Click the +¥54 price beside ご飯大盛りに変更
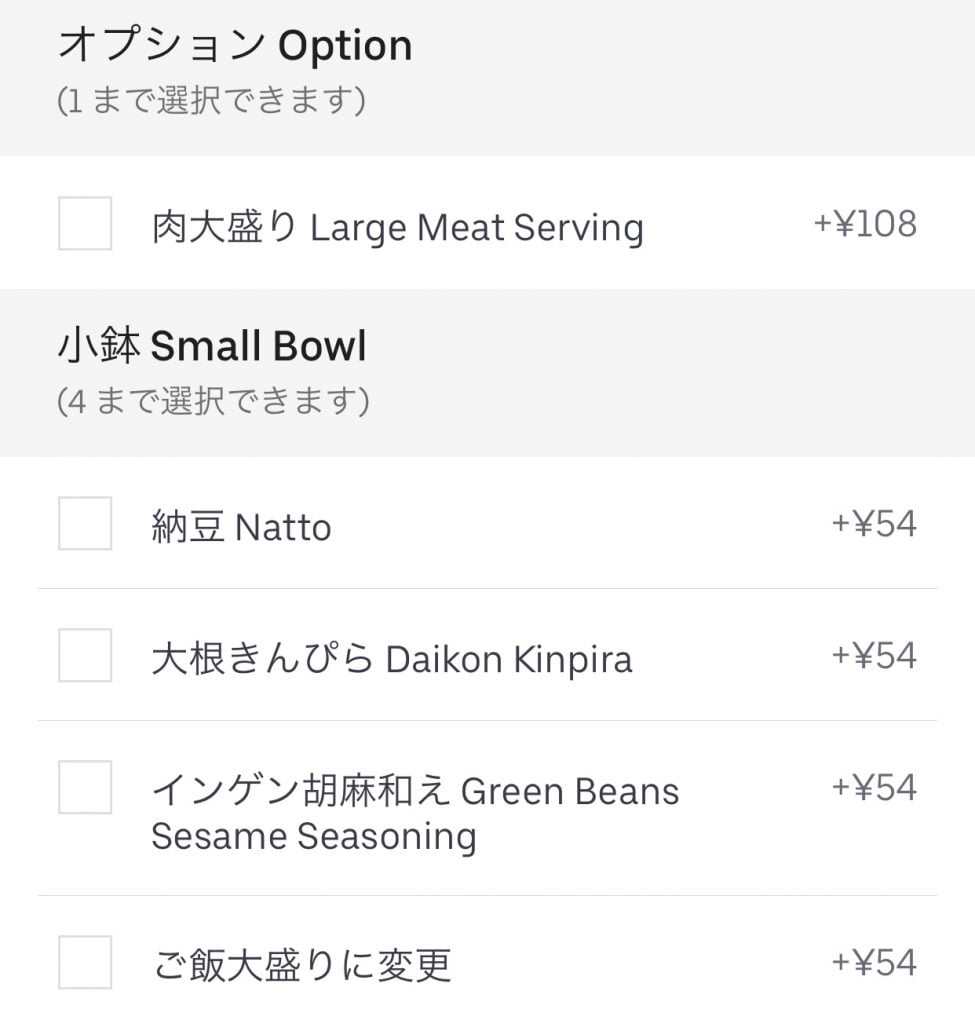The height and width of the screenshot is (1024, 975). [873, 963]
